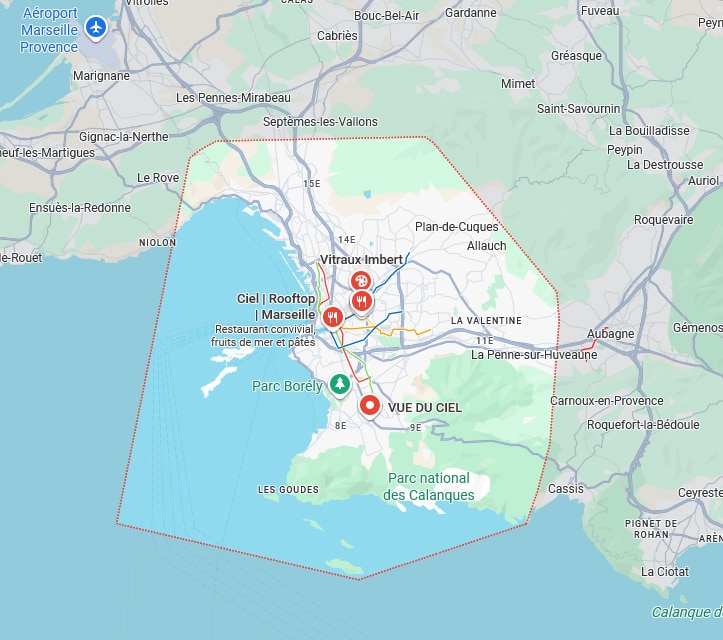This screenshot has width=723, height=640.
Task: Click the Ciel Rooftop Marseille restaurant pin
Action: pos(332,318)
